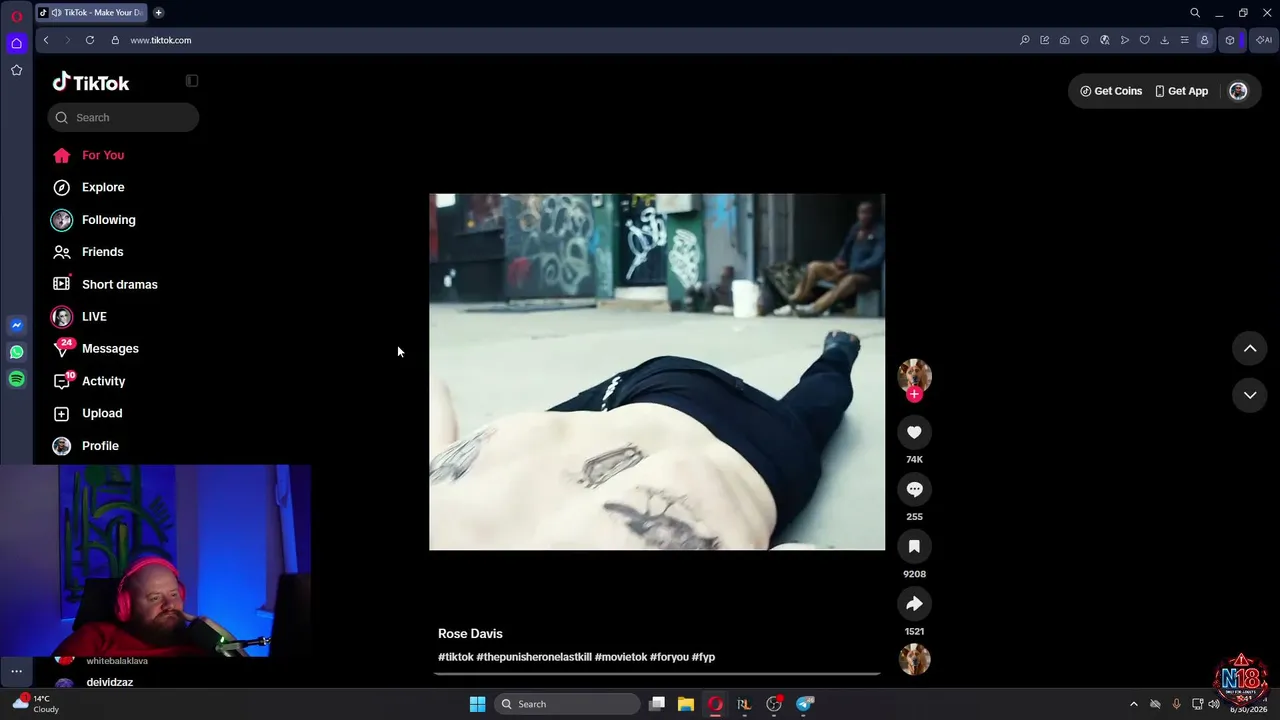Like the video with the heart

pos(914,432)
